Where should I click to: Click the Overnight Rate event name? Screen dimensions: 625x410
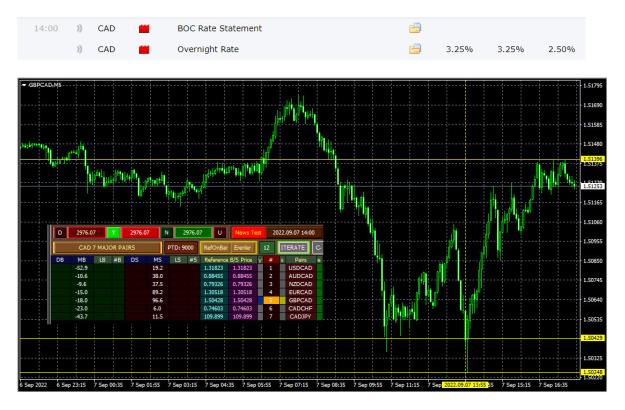pos(208,49)
